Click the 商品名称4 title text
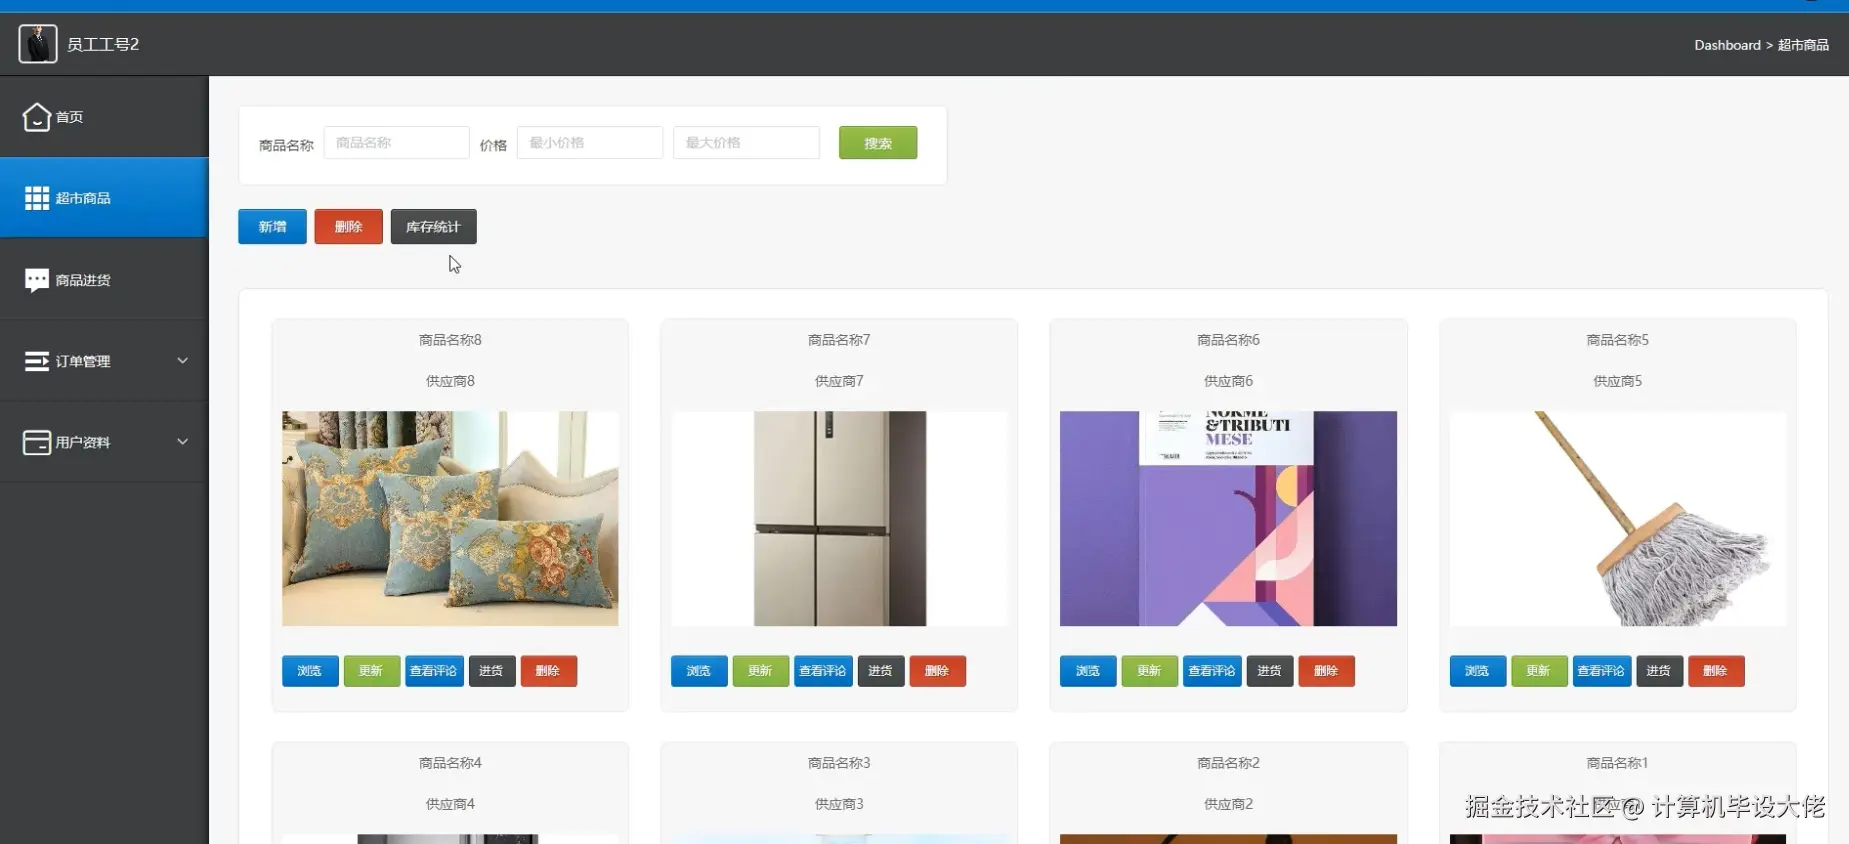Screen dimensions: 1849x844 coord(450,763)
